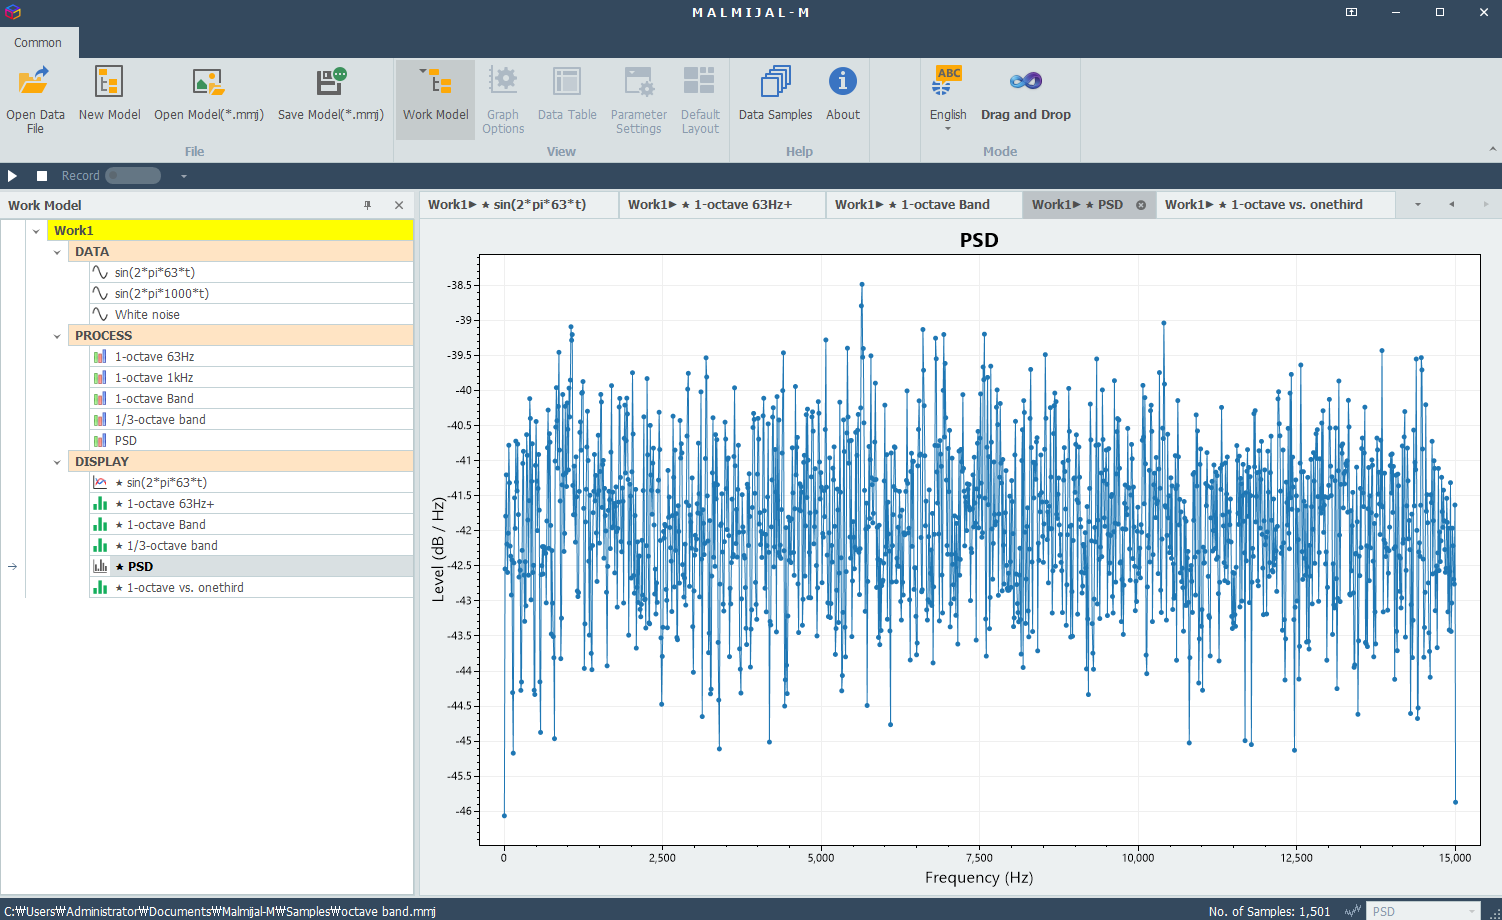1502x920 pixels.
Task: Click the file path in status bar
Action: (220, 911)
